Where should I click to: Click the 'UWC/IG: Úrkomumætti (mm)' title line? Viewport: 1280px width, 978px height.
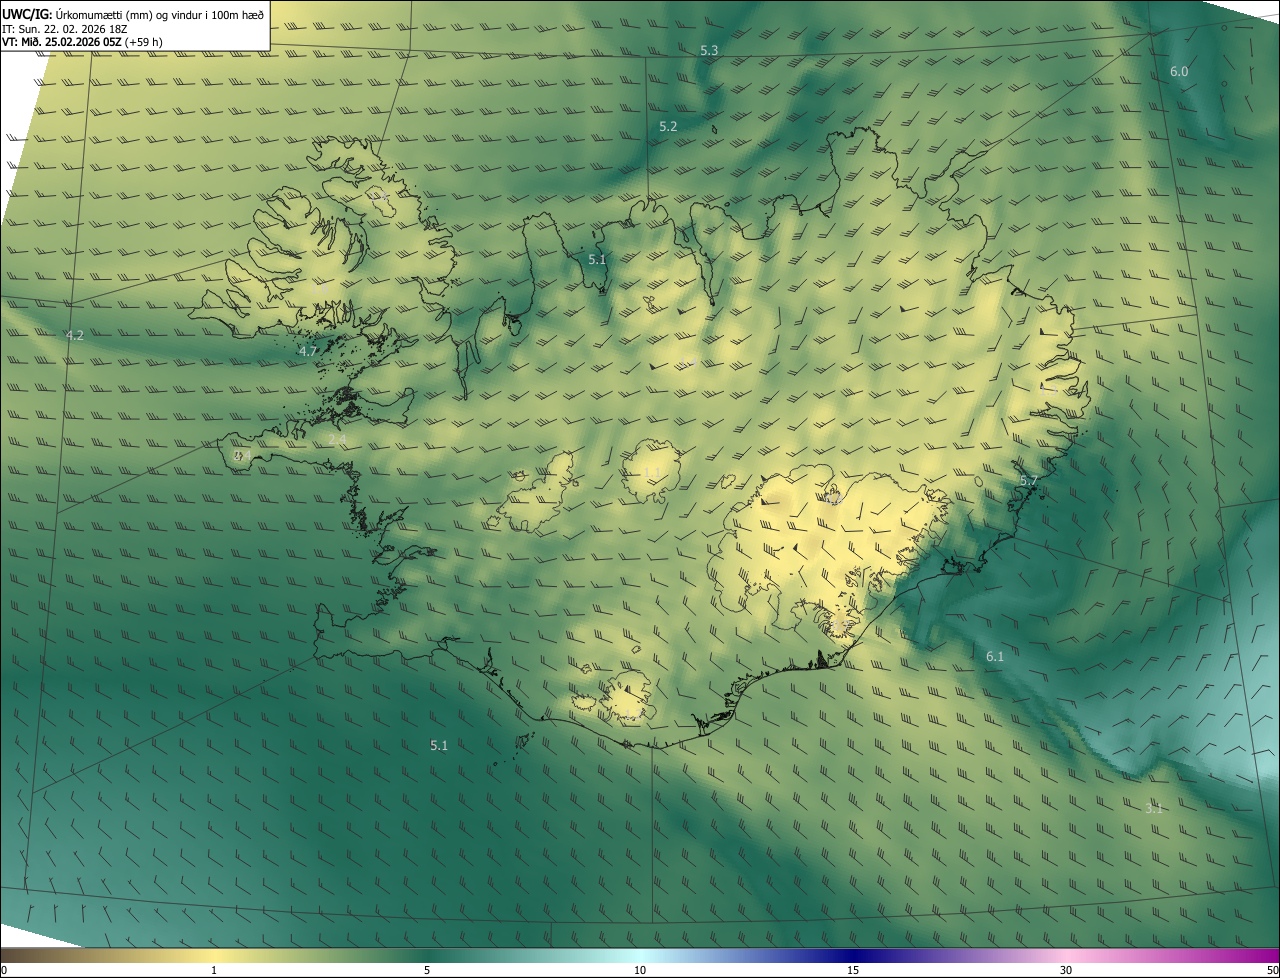tap(133, 14)
